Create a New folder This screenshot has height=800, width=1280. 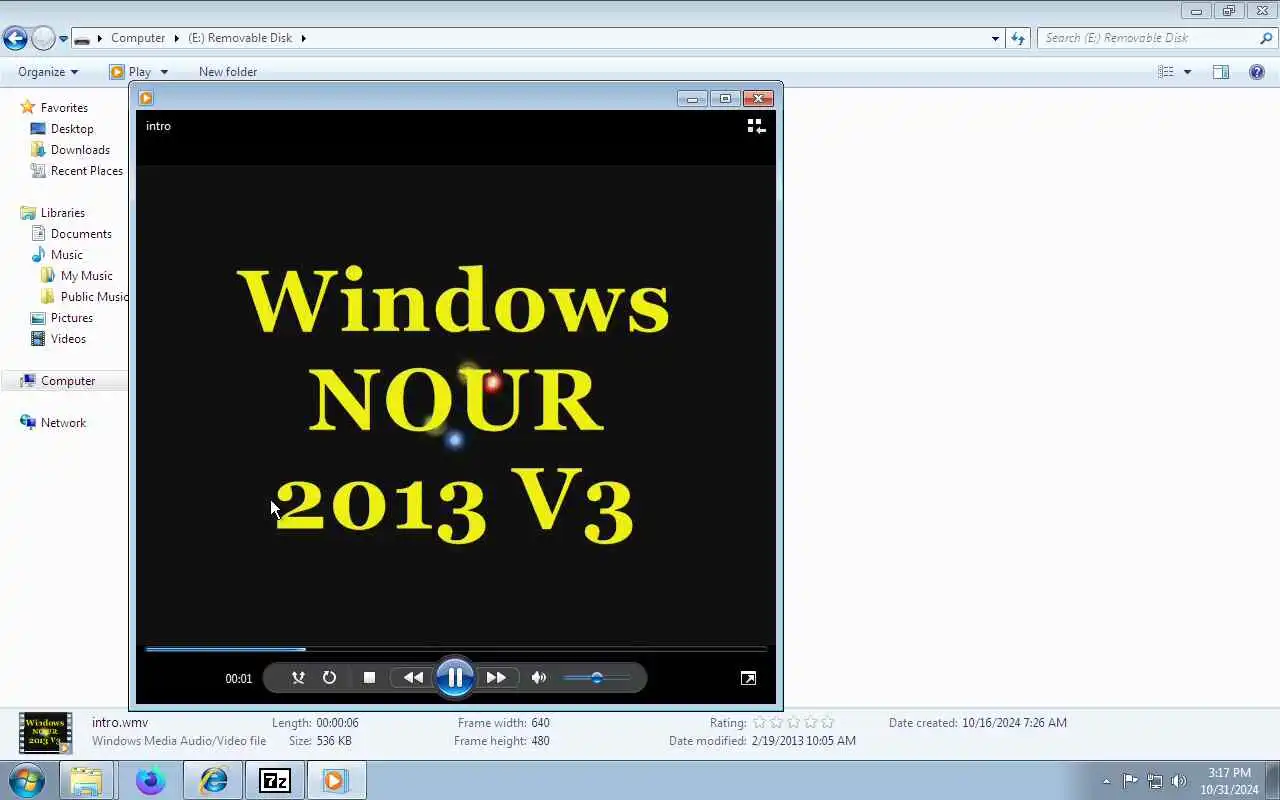click(x=228, y=72)
